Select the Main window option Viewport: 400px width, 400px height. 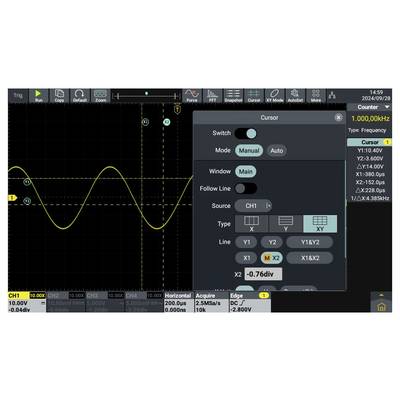pos(246,171)
